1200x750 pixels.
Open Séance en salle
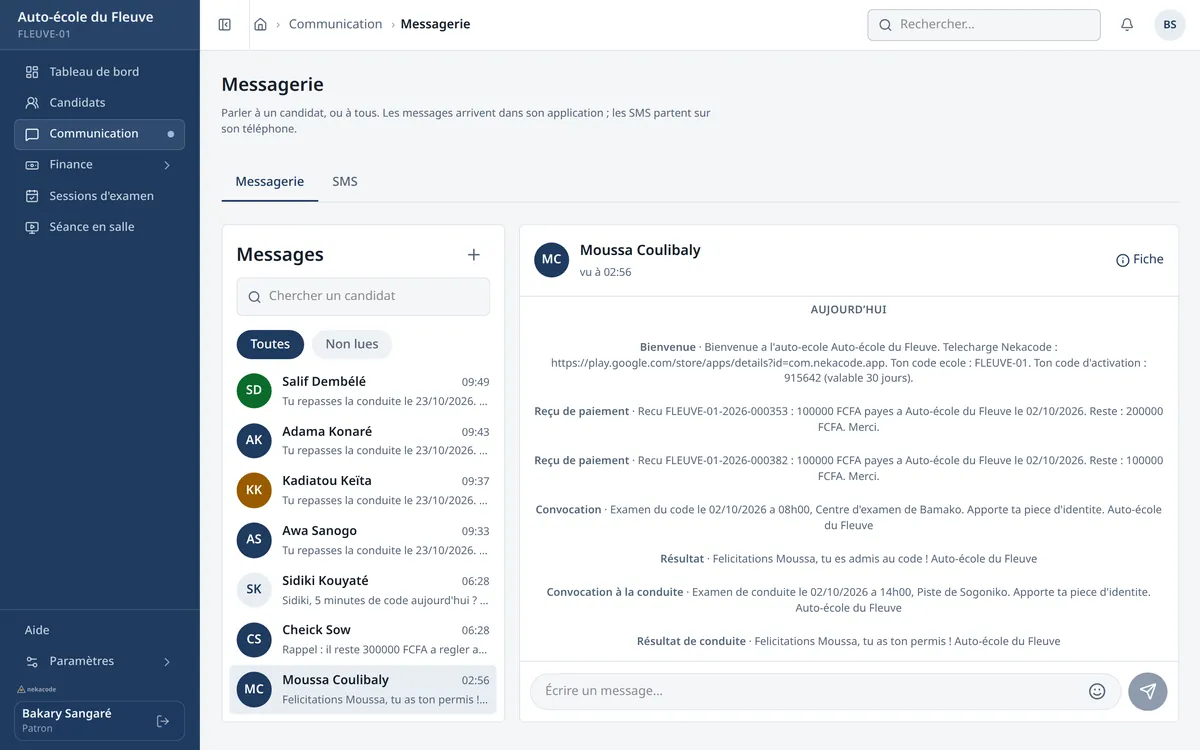100,227
